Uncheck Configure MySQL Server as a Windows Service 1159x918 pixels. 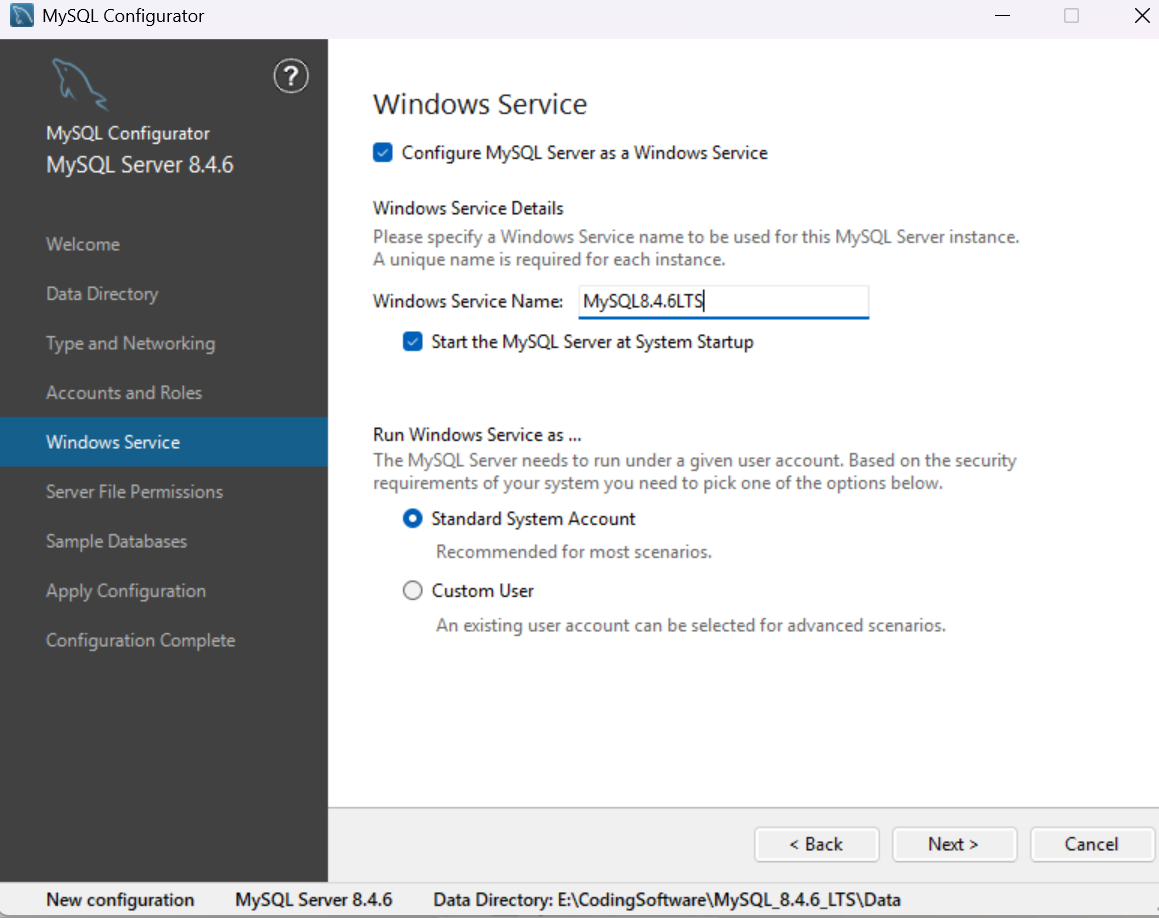[x=382, y=152]
